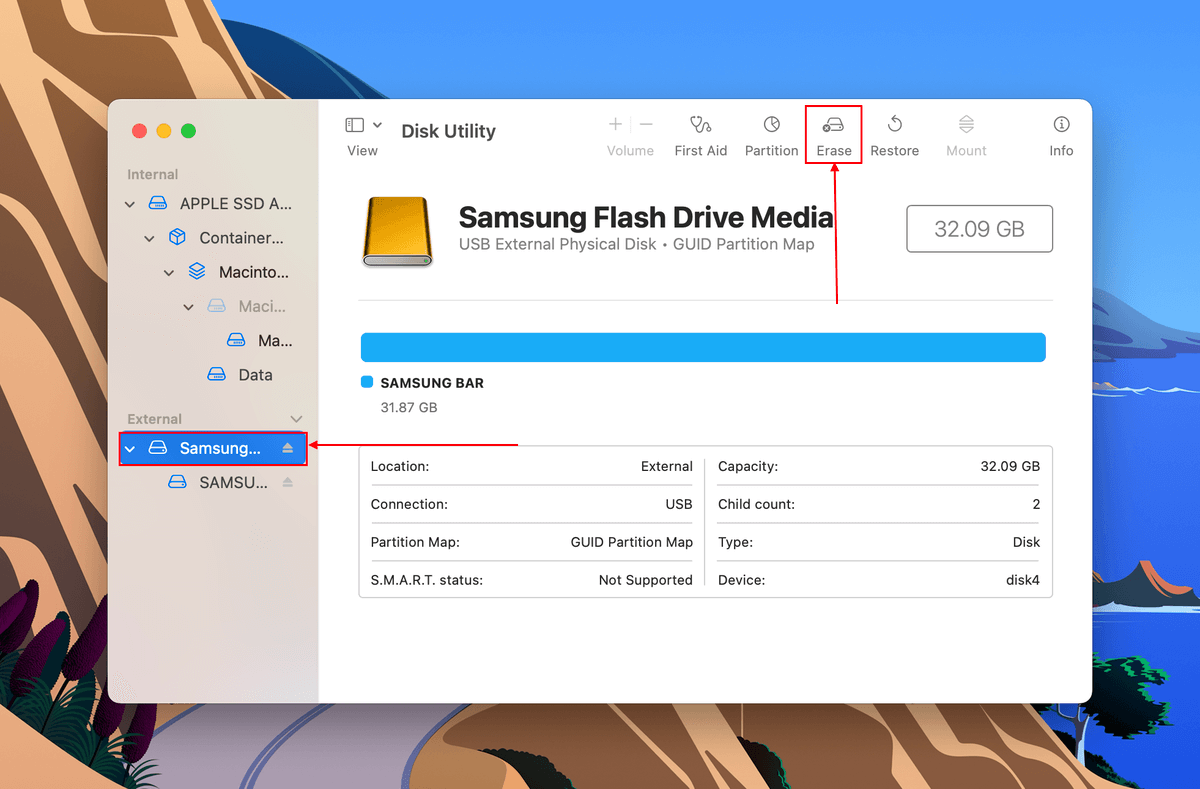
Task: Open the View sidebar options icon
Action: click(x=355, y=125)
